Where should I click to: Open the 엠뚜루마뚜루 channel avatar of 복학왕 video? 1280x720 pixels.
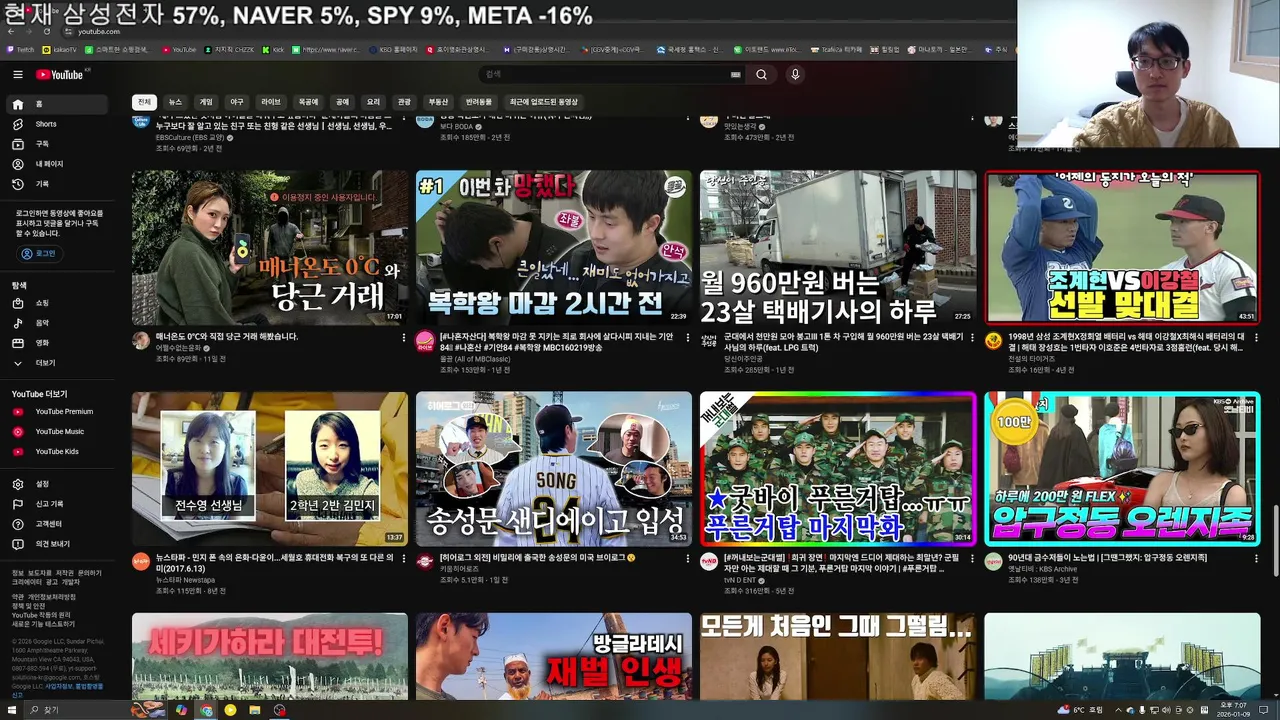425,341
